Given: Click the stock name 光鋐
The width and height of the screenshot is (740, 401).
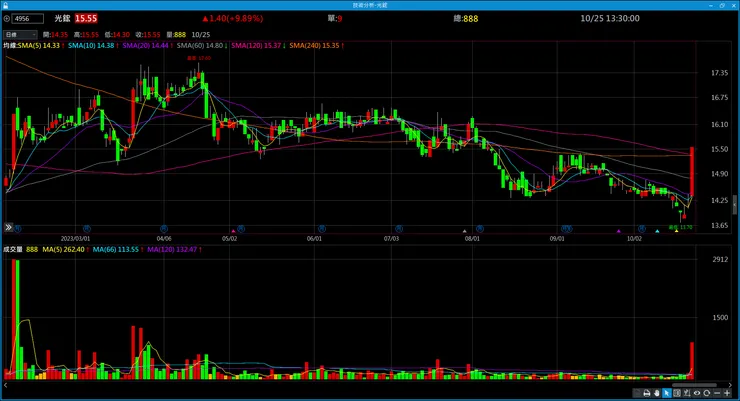Looking at the screenshot, I should (x=62, y=18).
